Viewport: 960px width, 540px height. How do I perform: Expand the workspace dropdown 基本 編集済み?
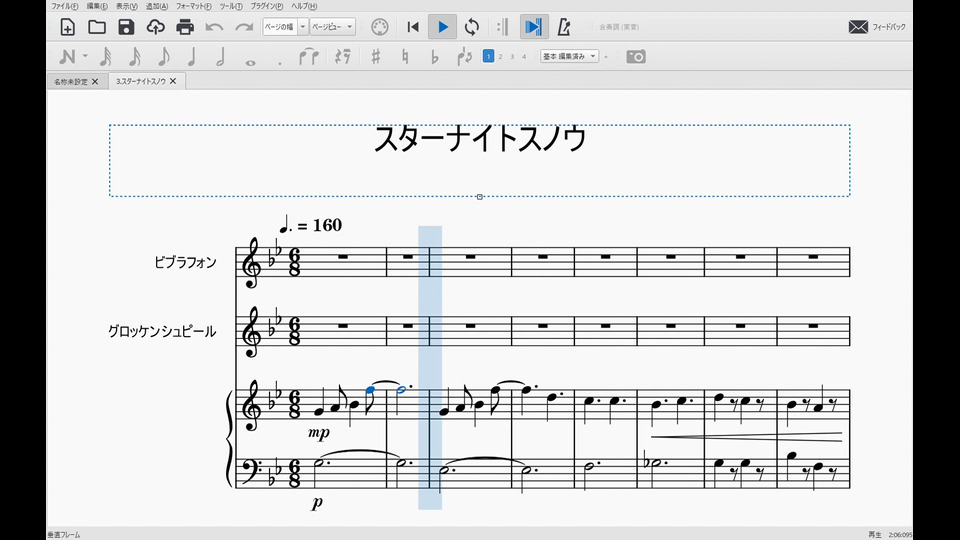[569, 57]
